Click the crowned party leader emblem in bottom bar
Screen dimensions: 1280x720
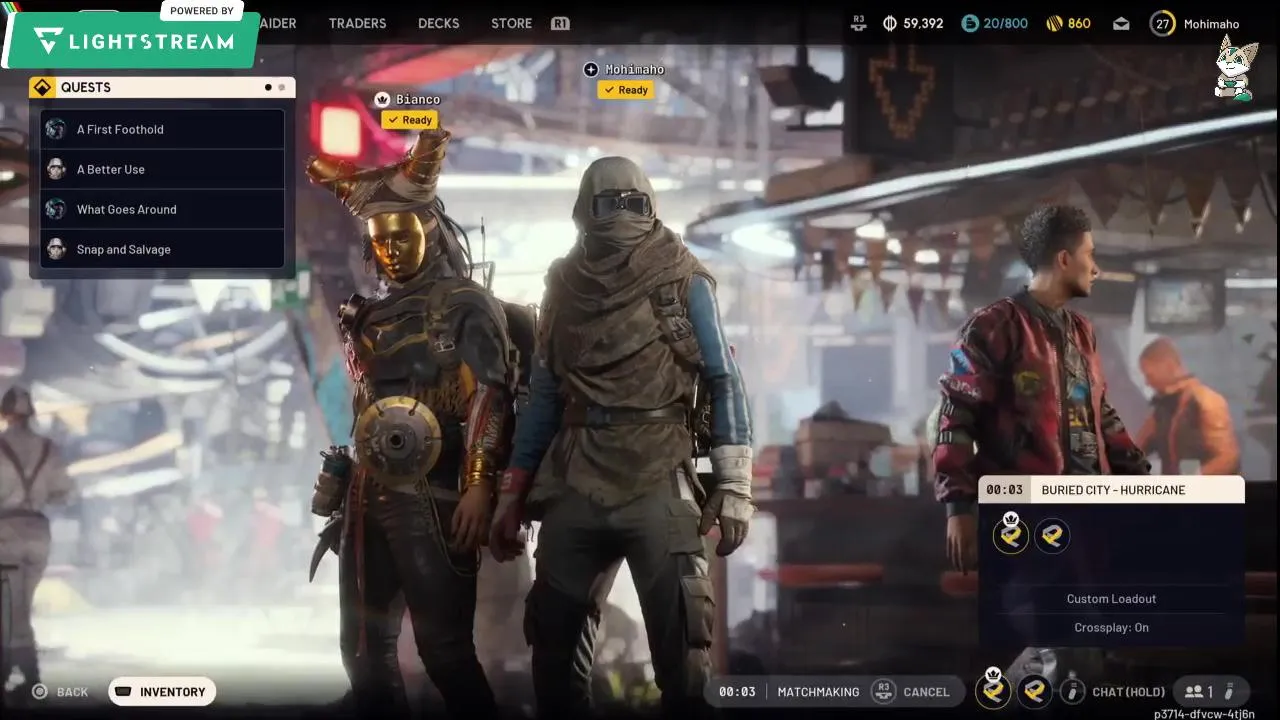(x=993, y=688)
